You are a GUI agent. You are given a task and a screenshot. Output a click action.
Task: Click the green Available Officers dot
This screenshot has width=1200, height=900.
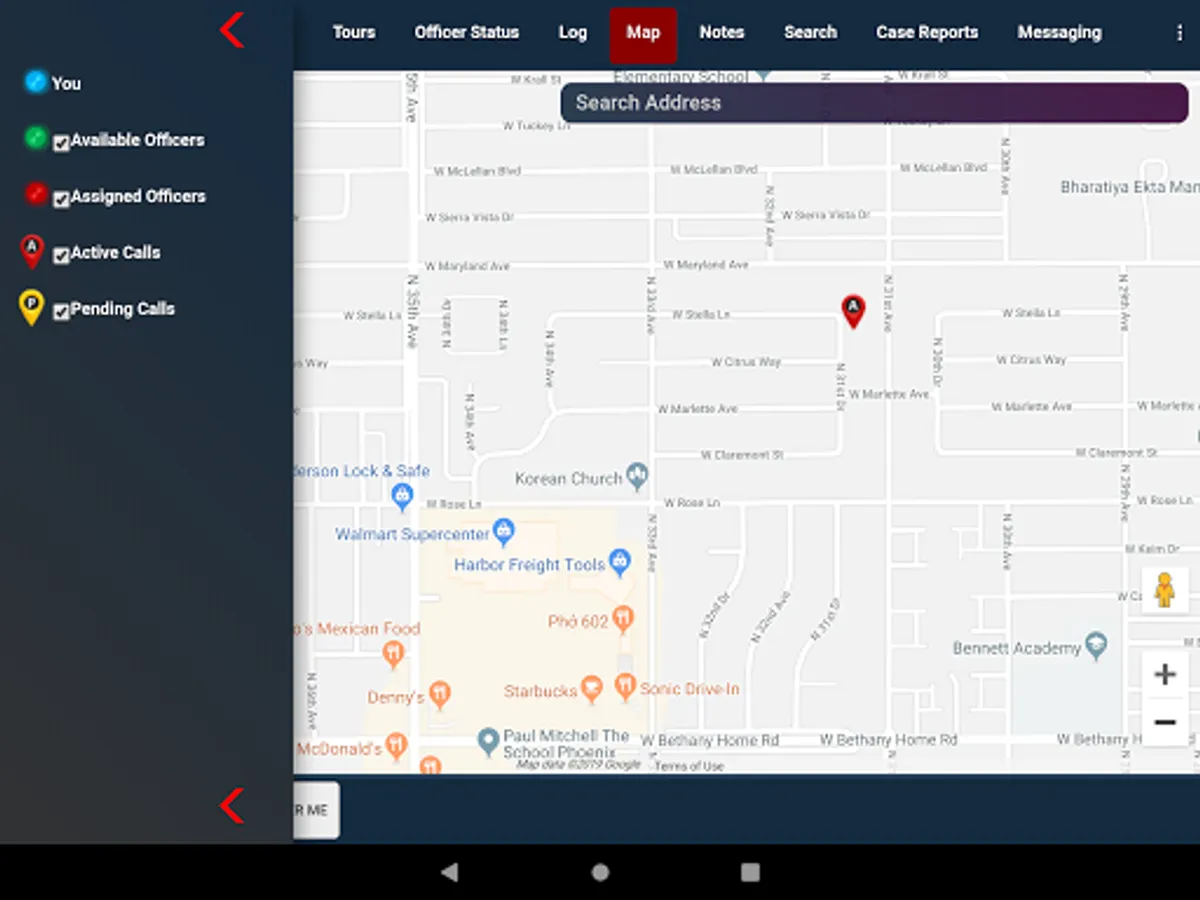(x=36, y=139)
